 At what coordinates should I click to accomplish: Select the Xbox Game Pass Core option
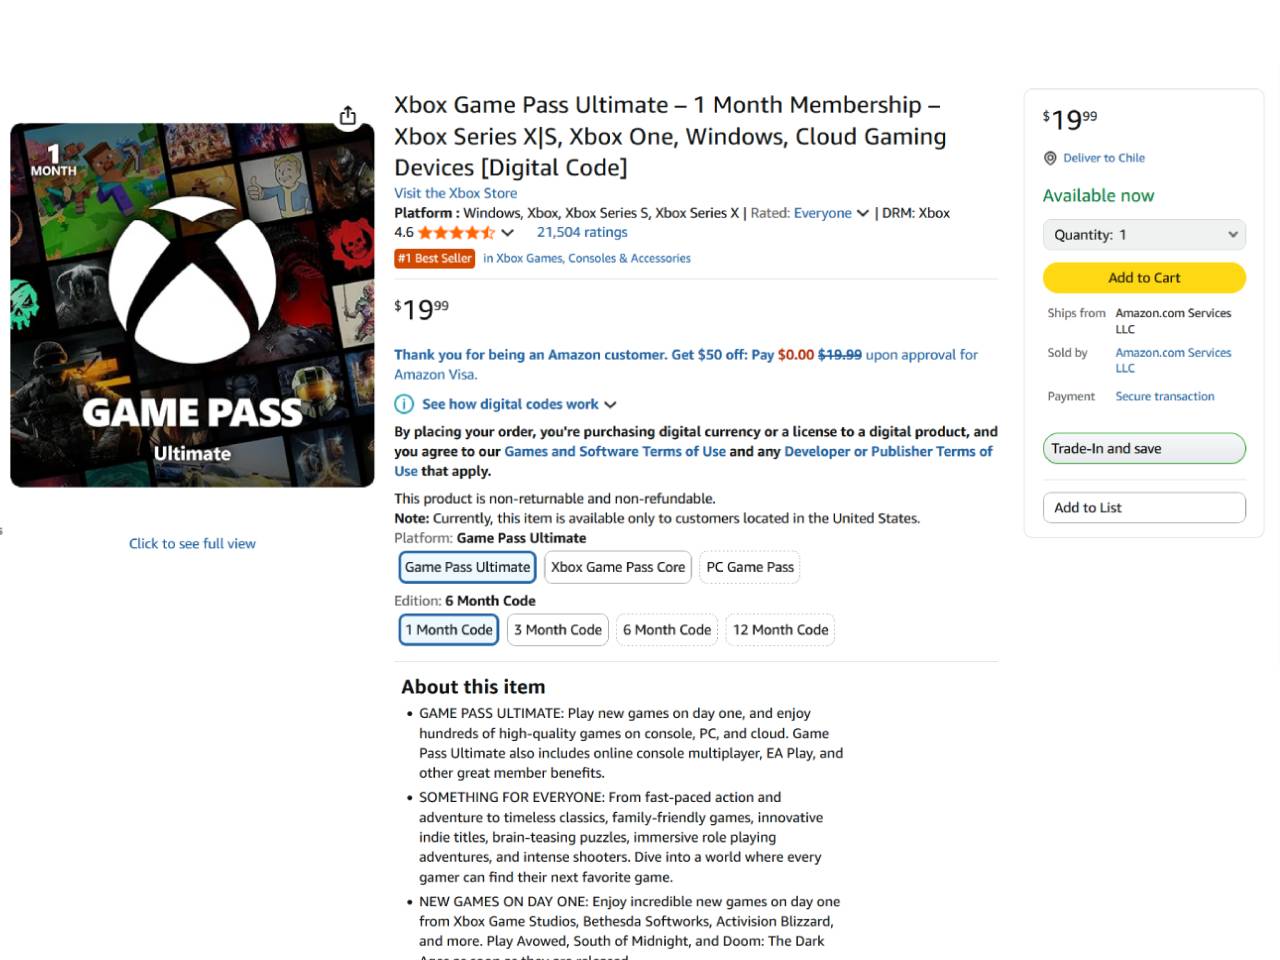[x=618, y=567]
